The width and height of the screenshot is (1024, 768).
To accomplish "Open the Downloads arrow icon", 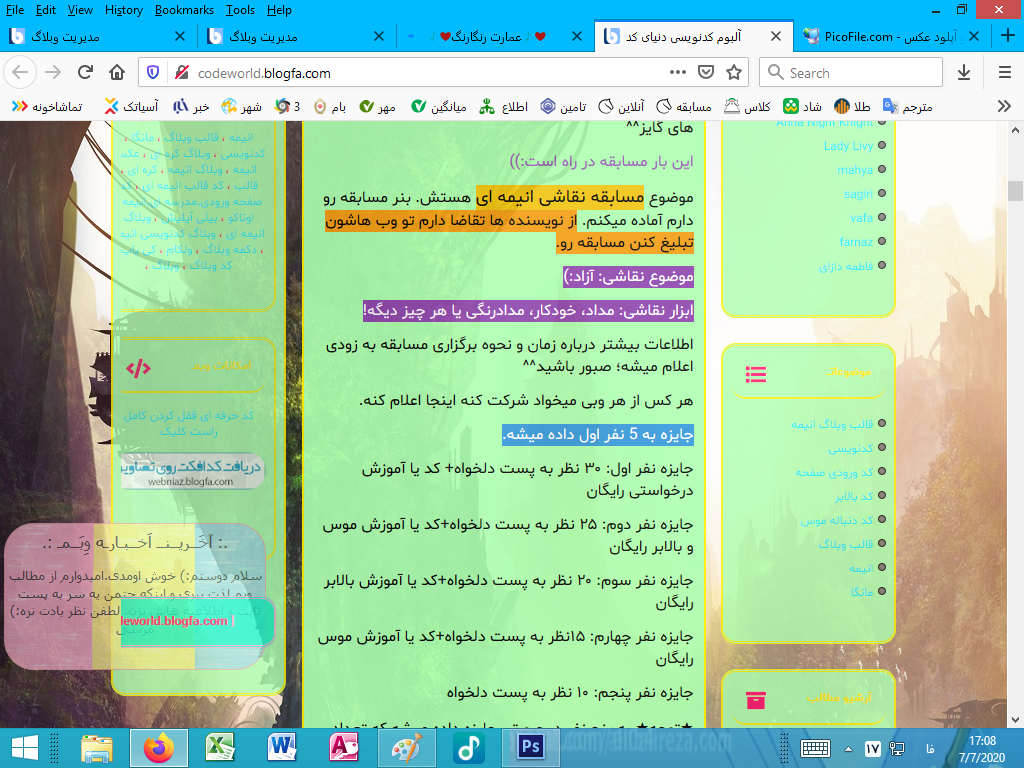I will pos(964,73).
